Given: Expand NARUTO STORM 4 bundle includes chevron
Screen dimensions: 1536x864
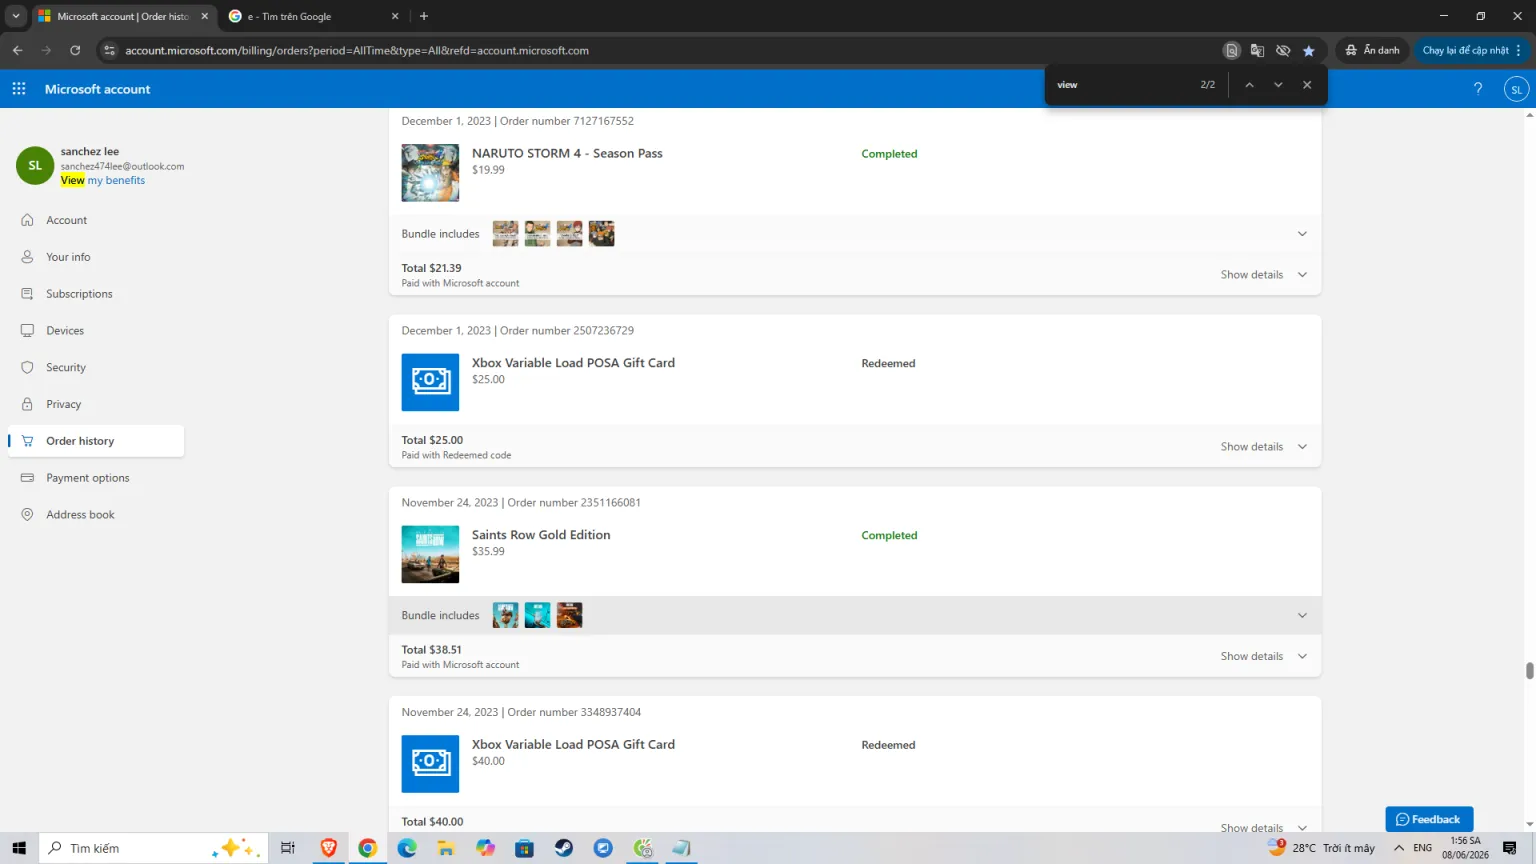Looking at the screenshot, I should pos(1302,234).
